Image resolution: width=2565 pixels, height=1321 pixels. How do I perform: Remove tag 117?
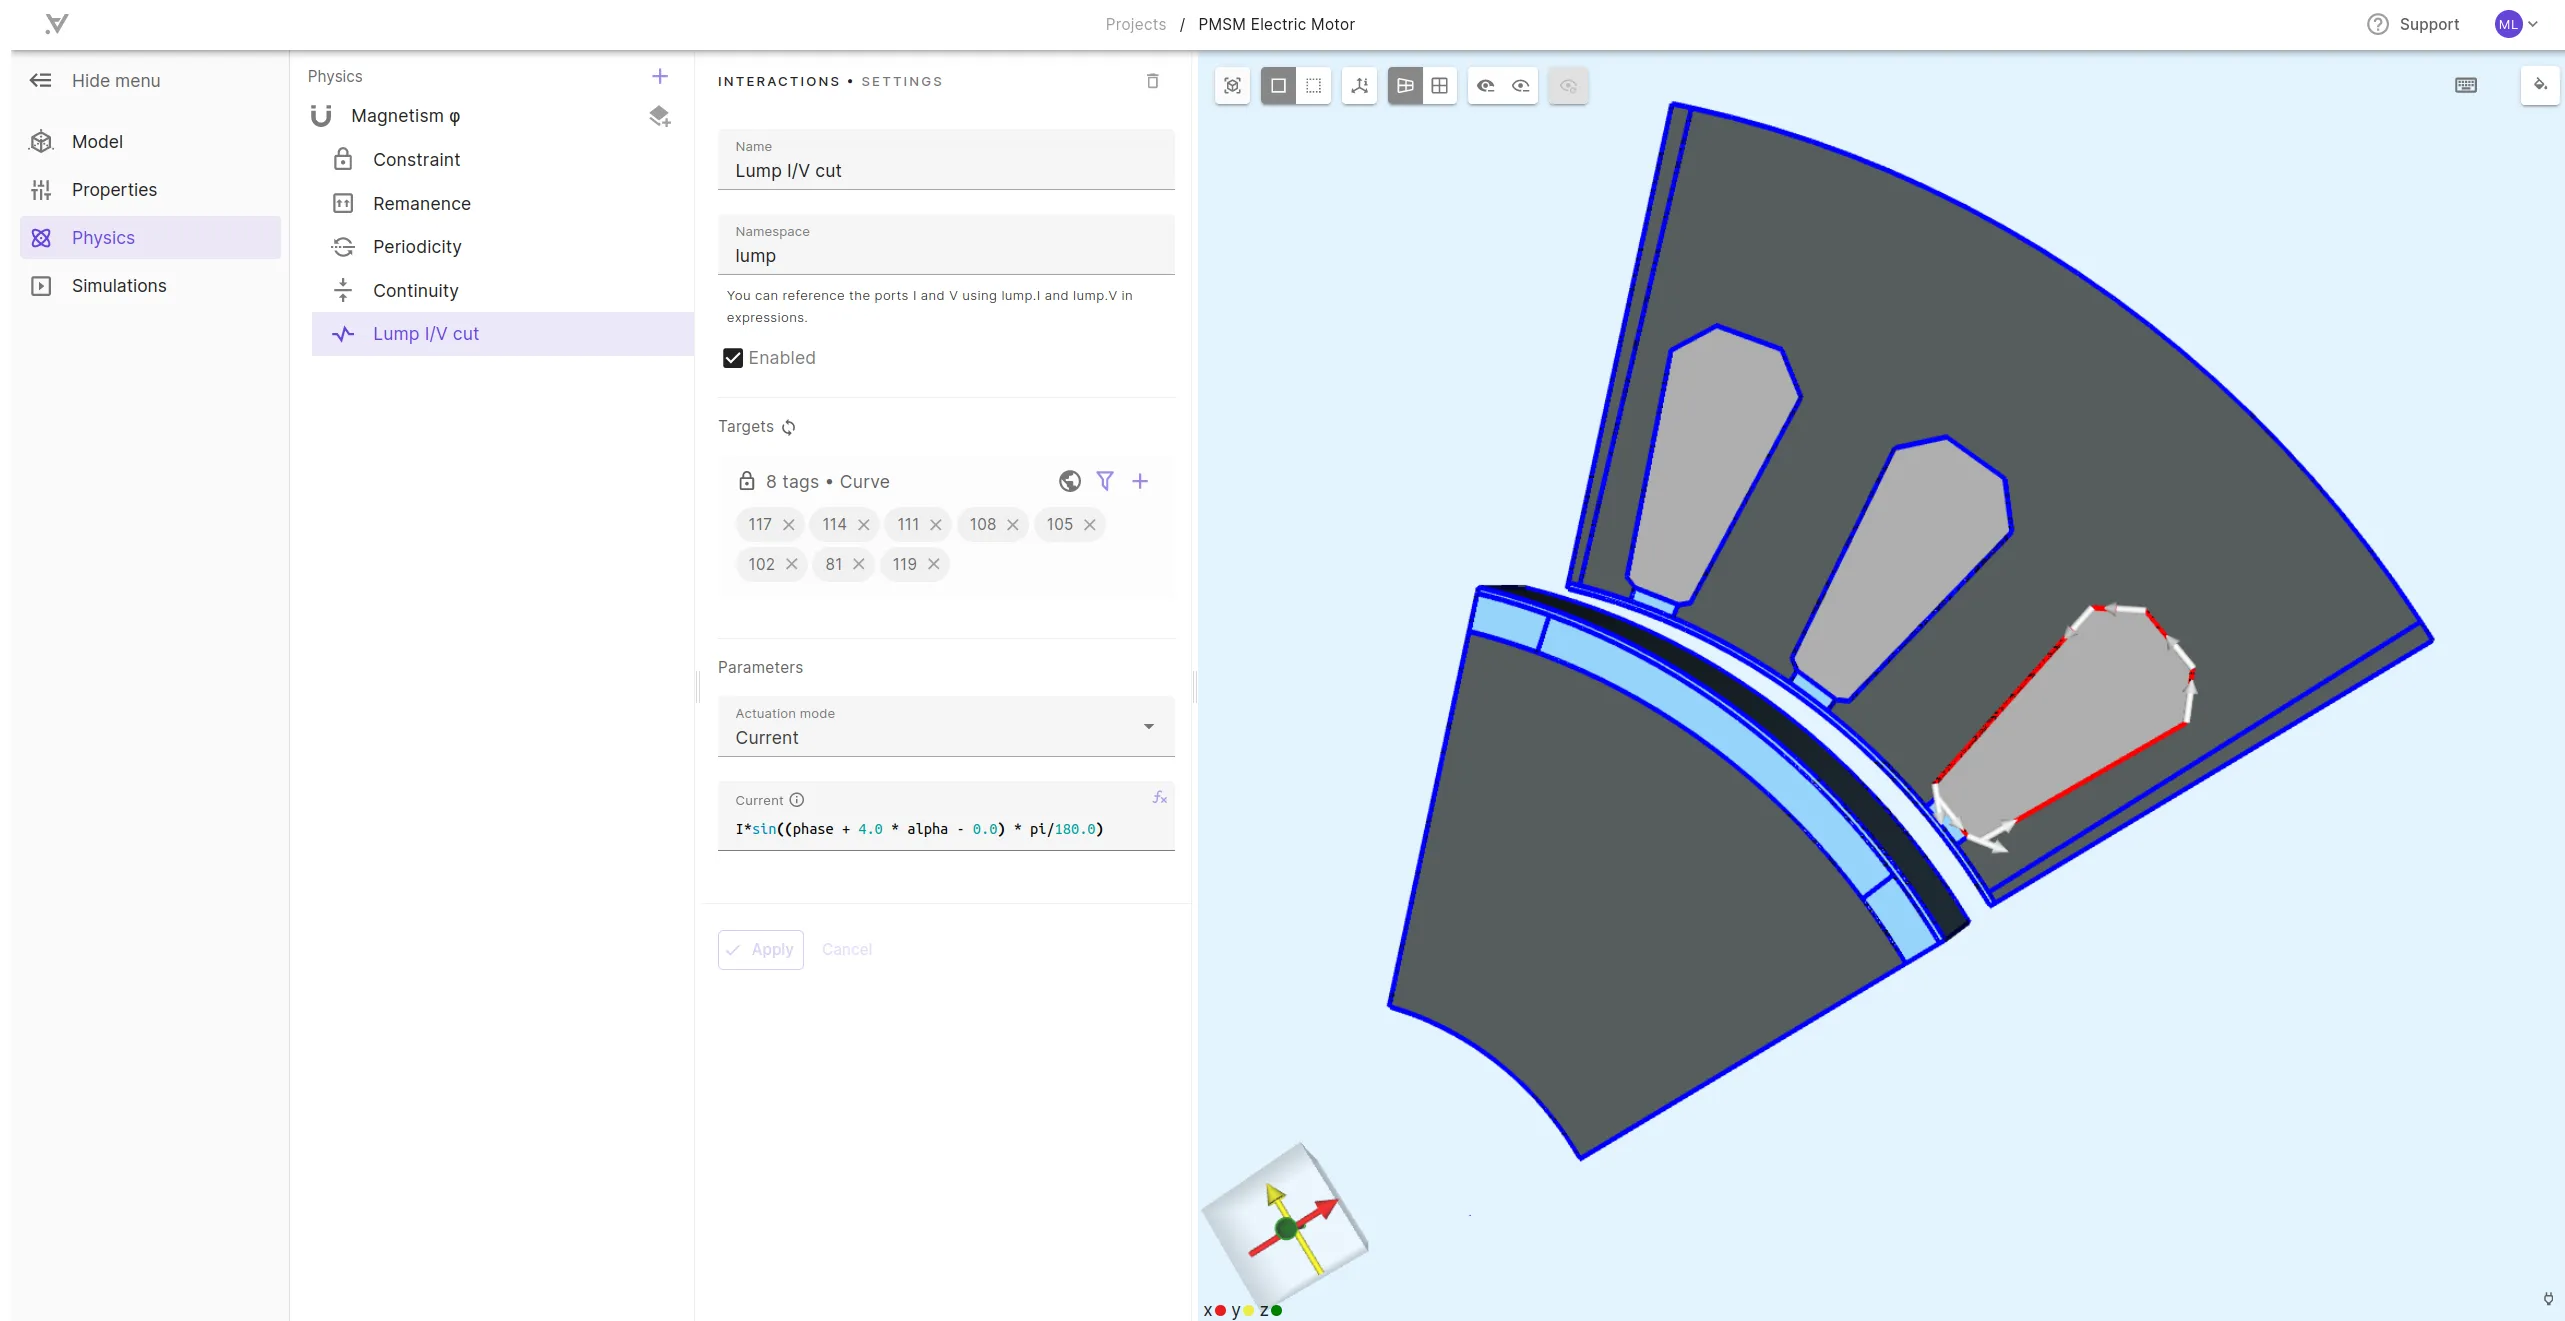(x=789, y=525)
